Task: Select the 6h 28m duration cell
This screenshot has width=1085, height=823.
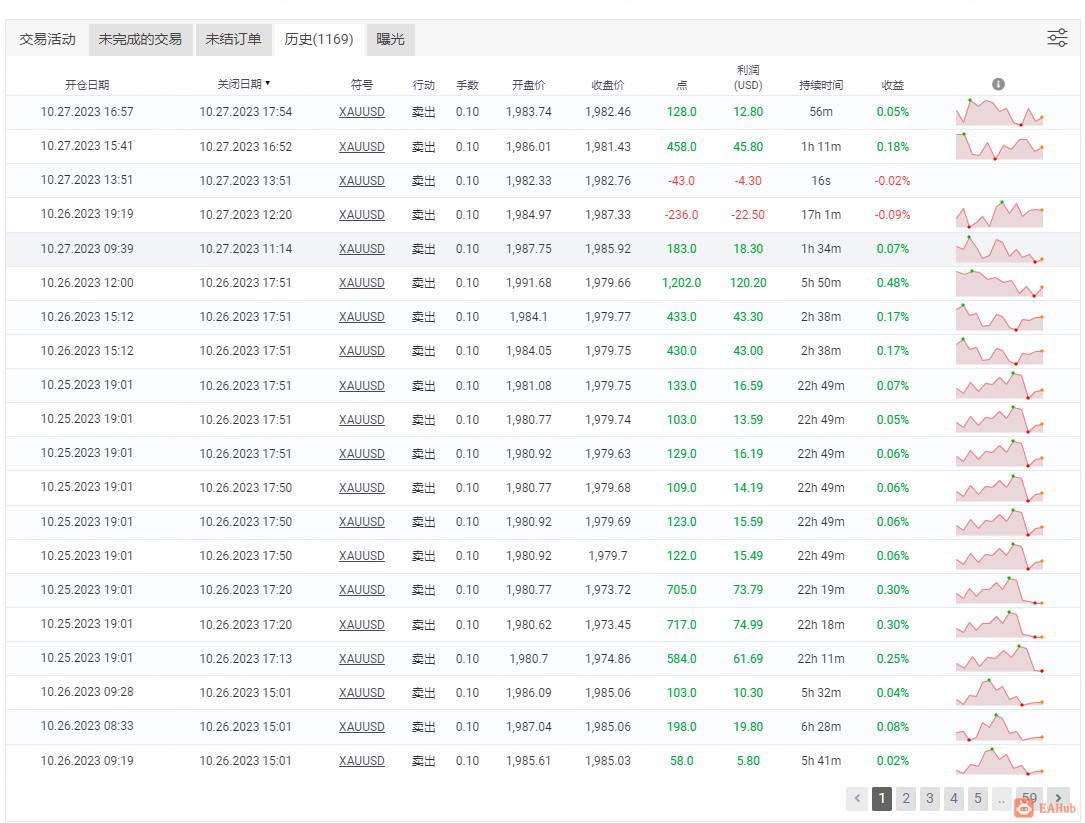Action: point(821,727)
